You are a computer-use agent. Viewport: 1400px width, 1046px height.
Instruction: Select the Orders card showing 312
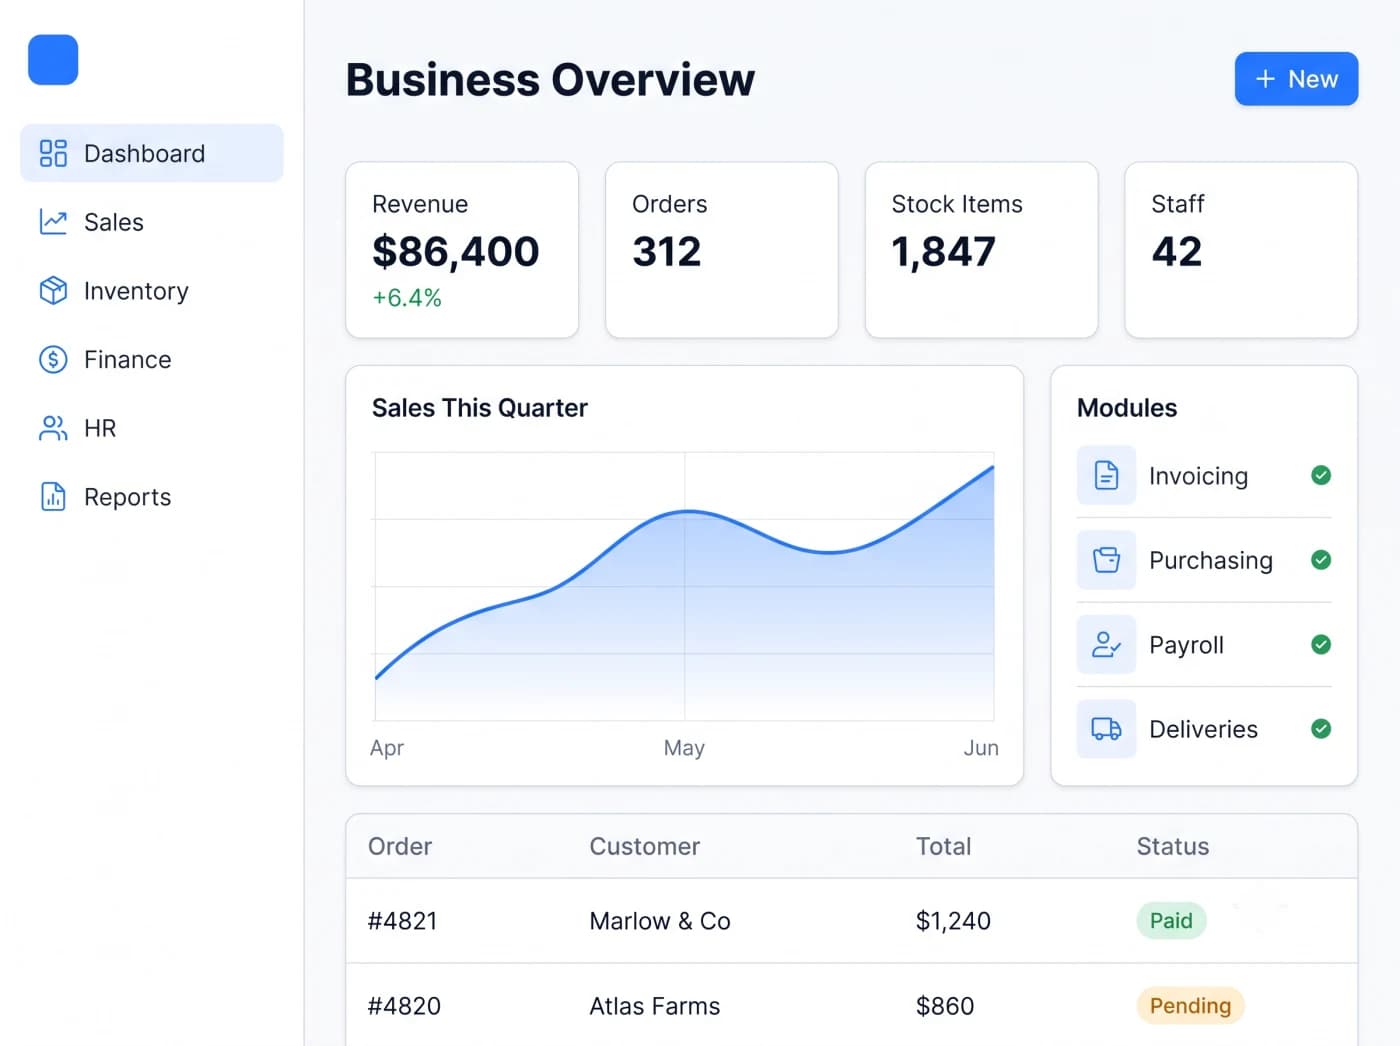[722, 250]
